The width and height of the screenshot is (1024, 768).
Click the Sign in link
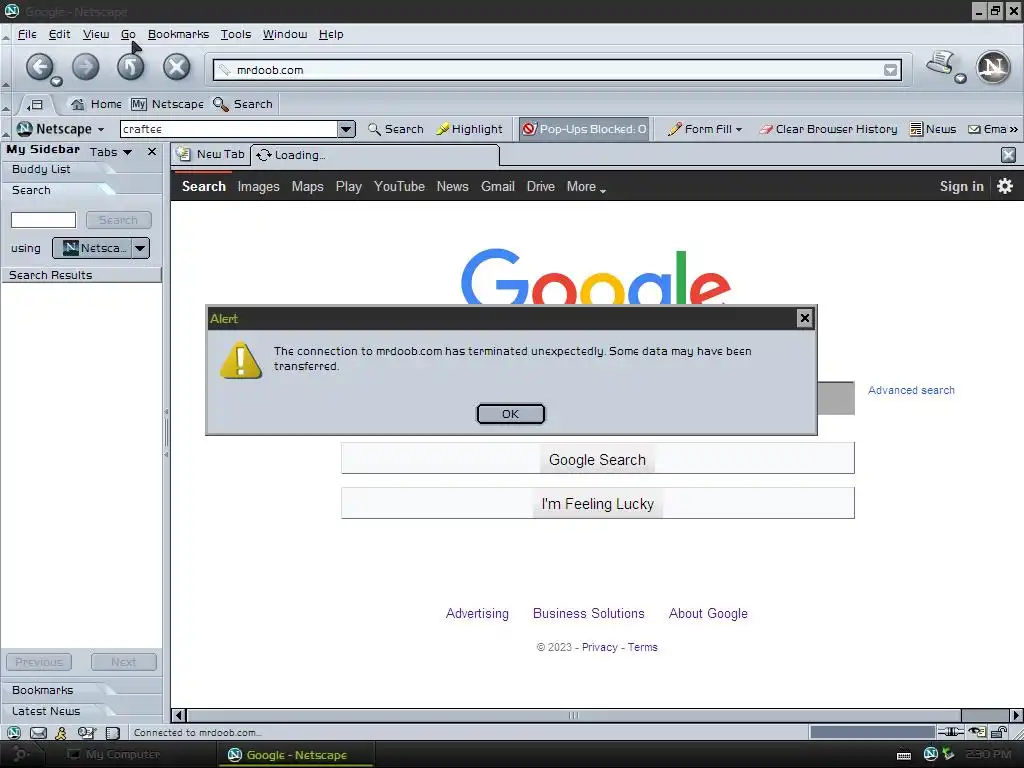click(961, 186)
